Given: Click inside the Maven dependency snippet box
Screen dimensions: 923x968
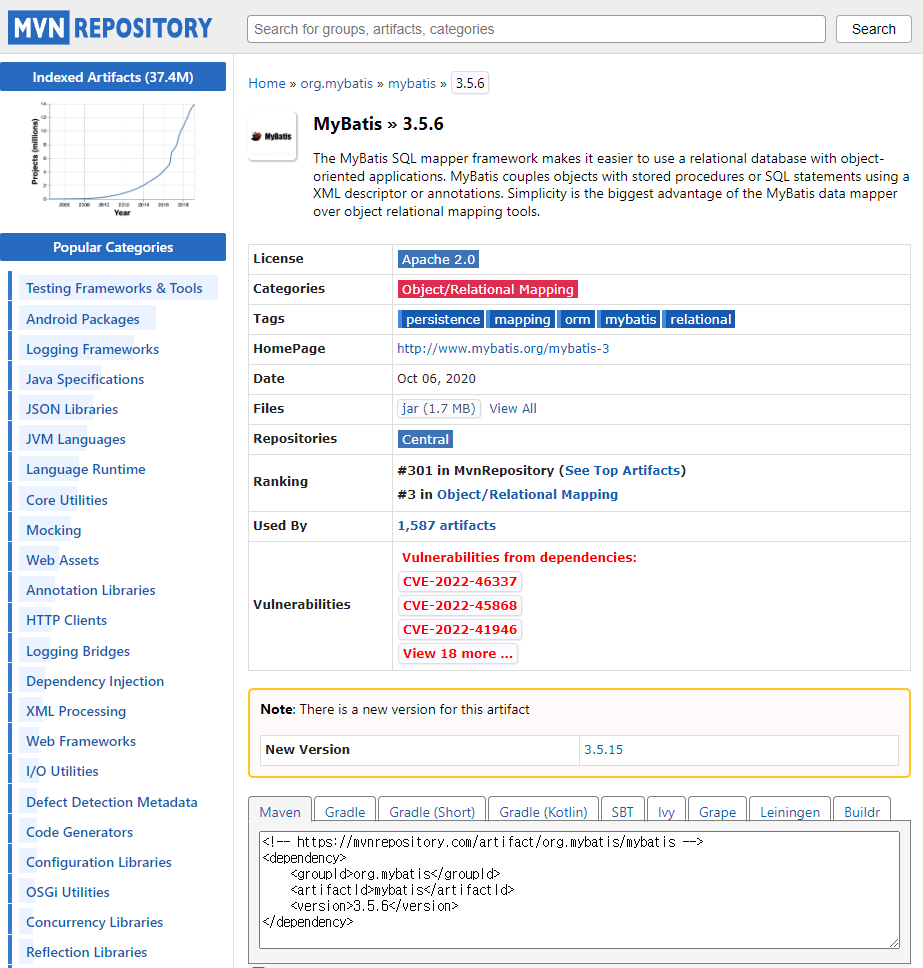Looking at the screenshot, I should click(579, 890).
